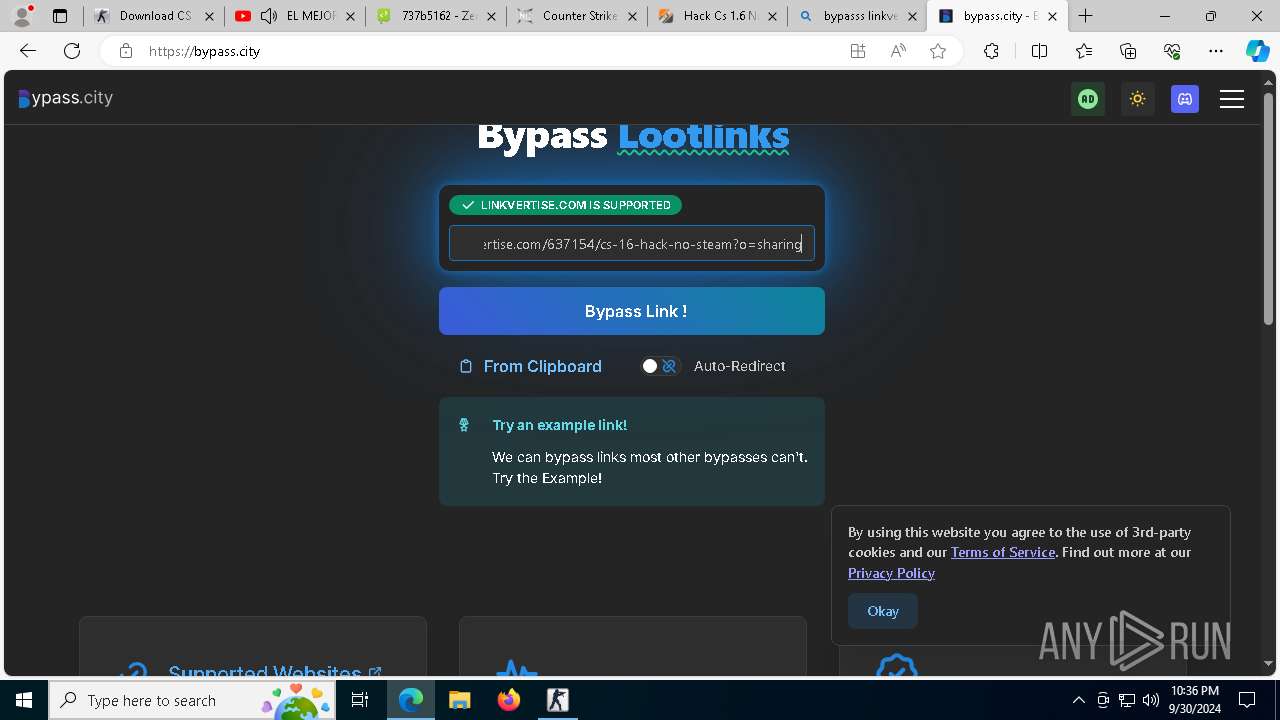View site information lock icon

pos(125,51)
